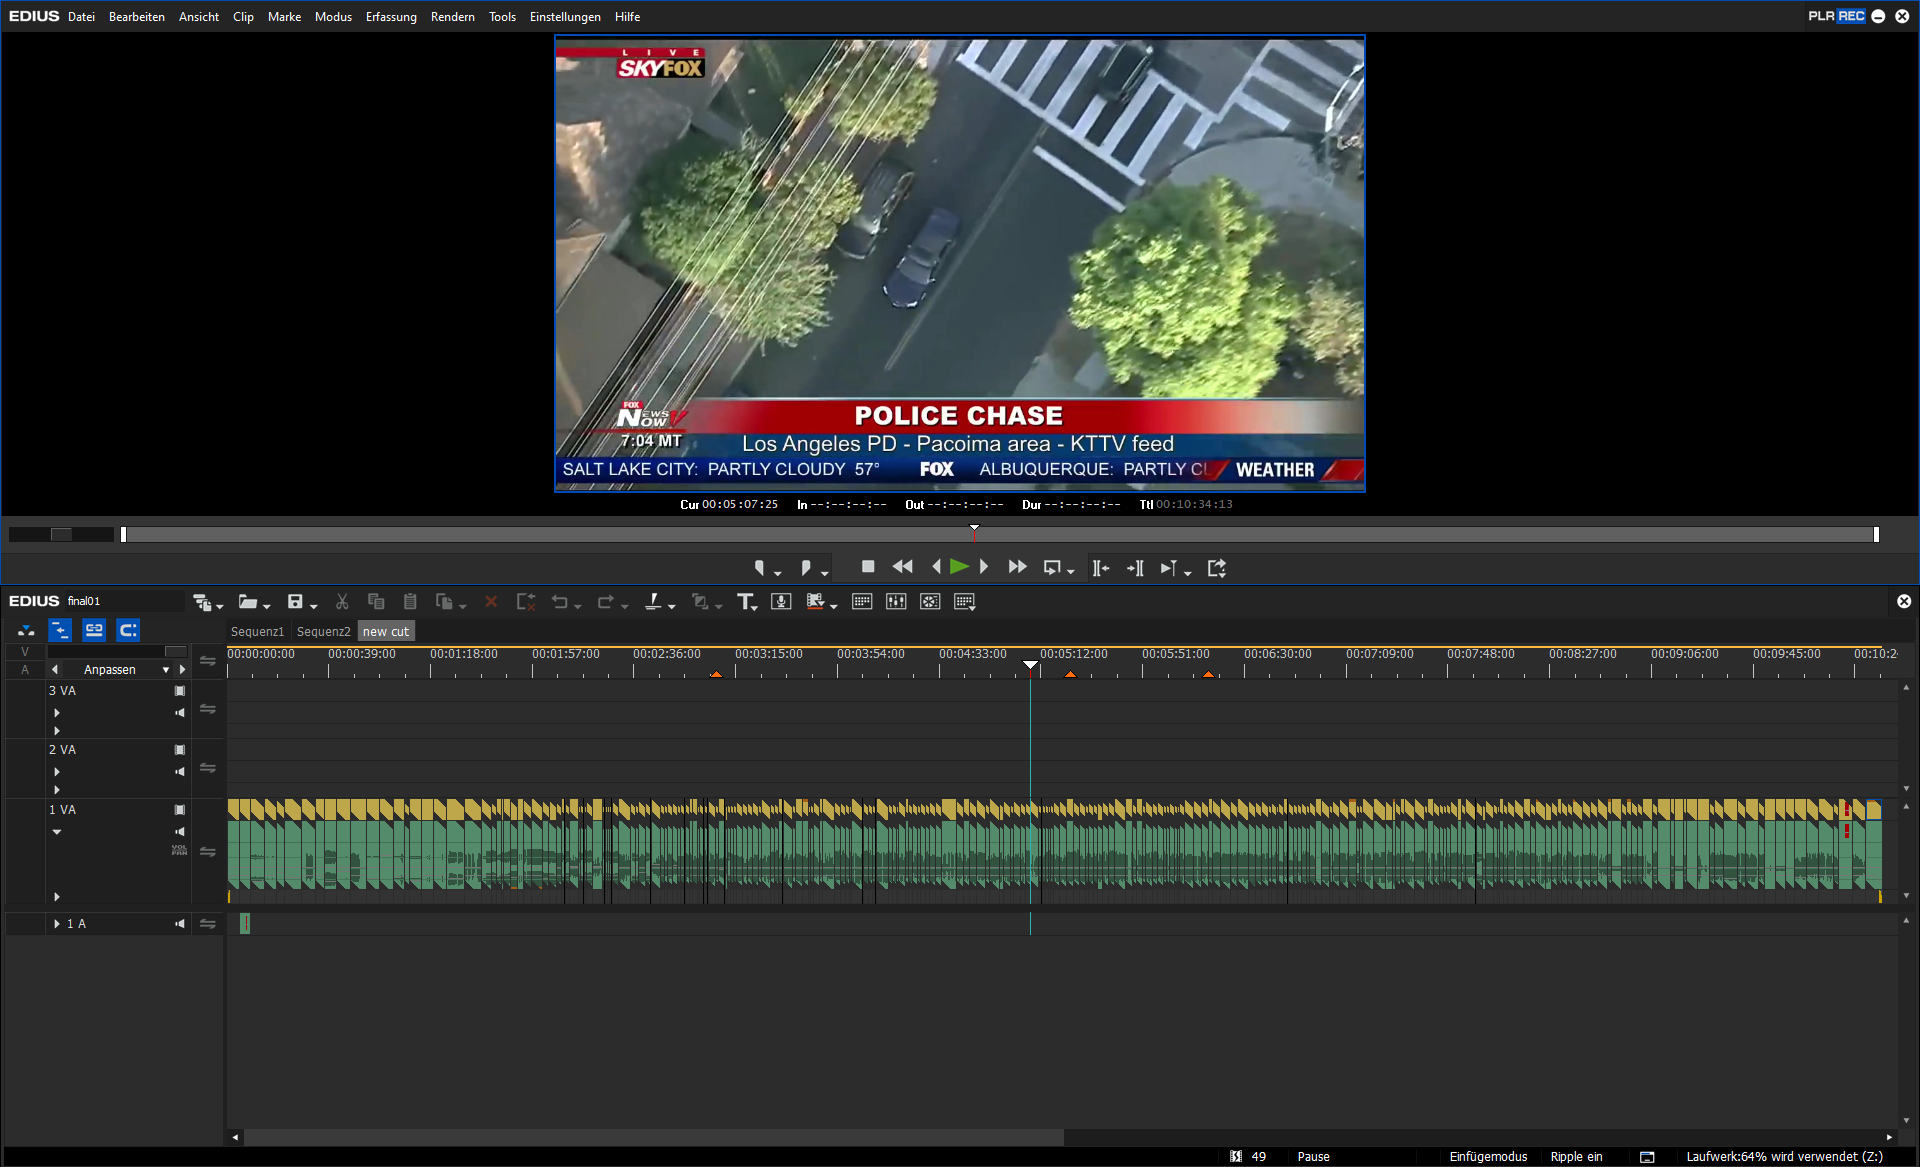This screenshot has height=1167, width=1920.
Task: Toggle vectorscope/waveform icon
Action: point(930,601)
